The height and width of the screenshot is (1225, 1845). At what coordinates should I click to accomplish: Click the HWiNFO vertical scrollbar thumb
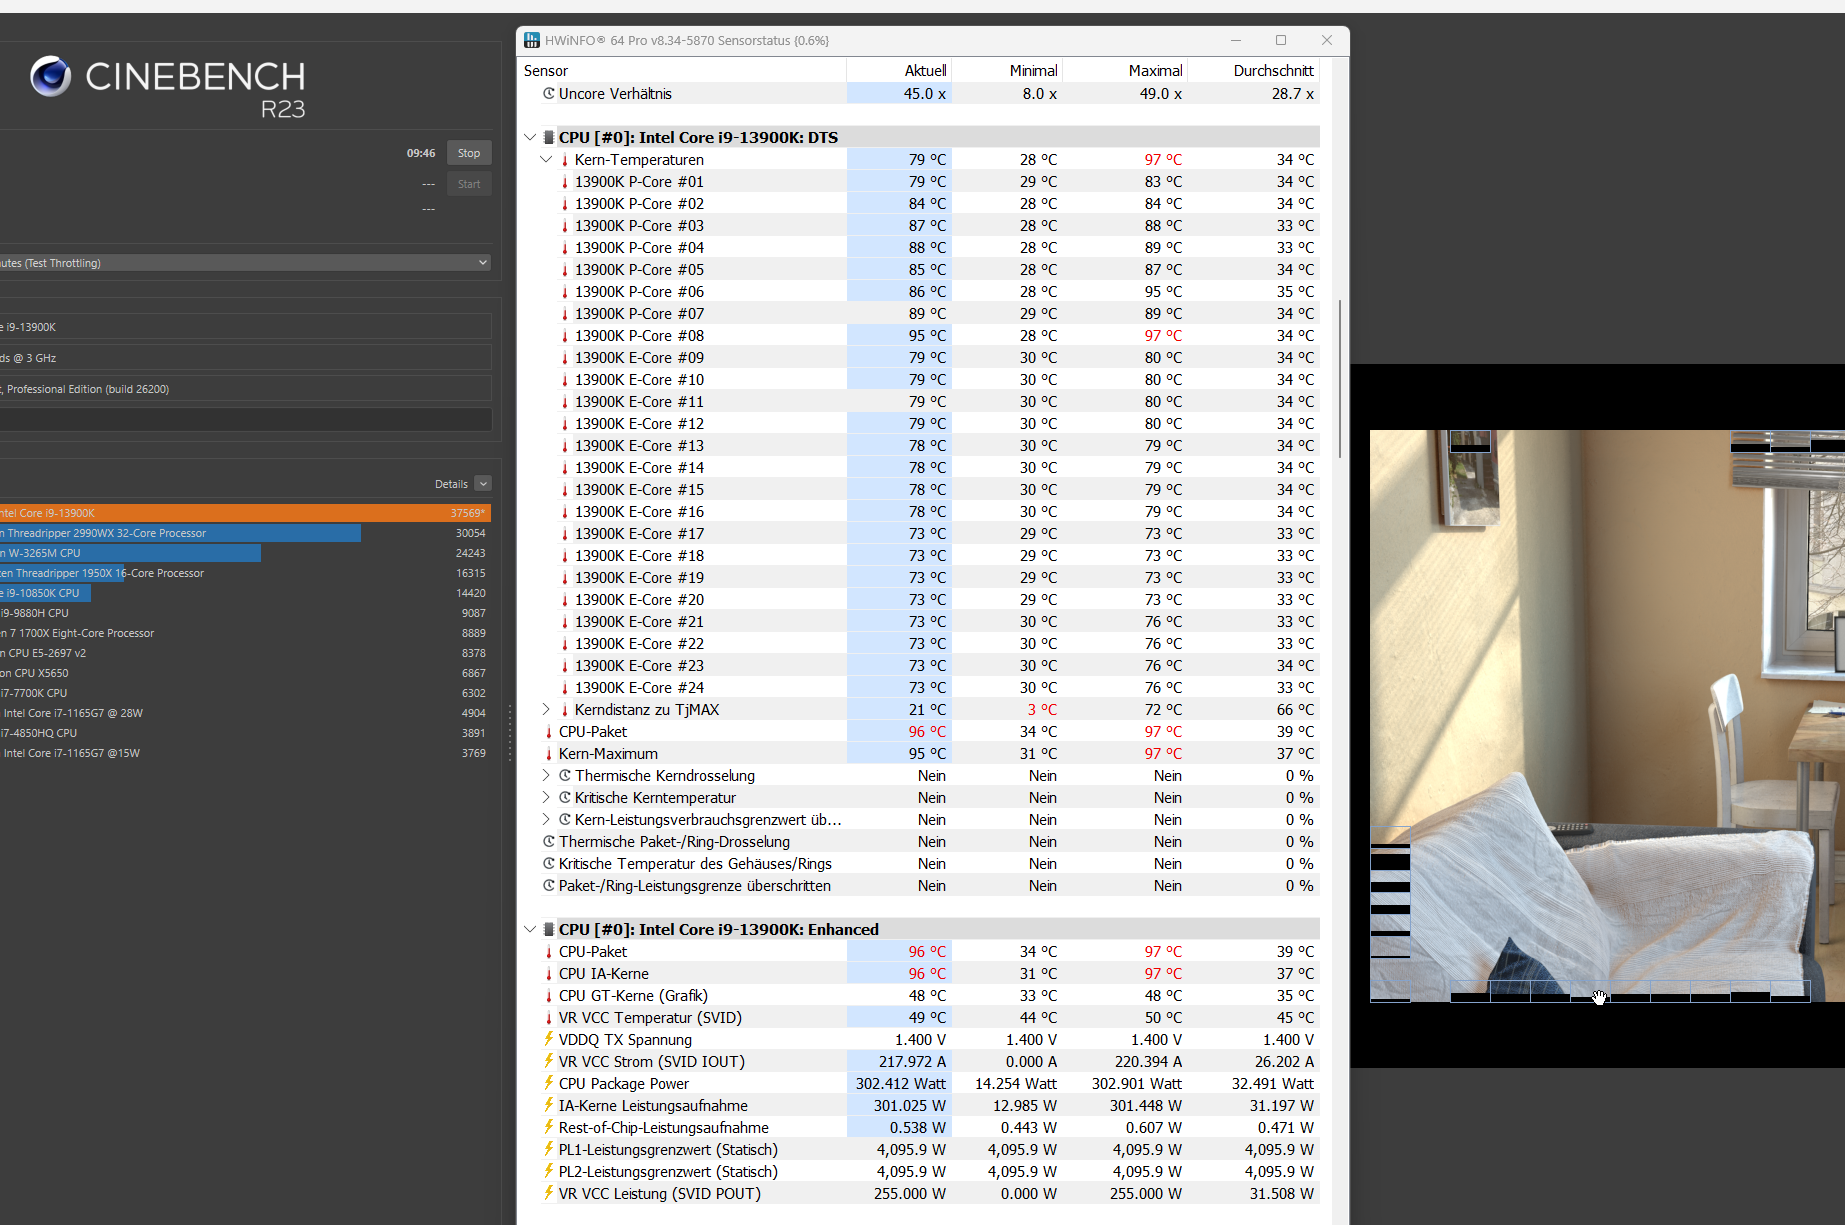(x=1340, y=378)
